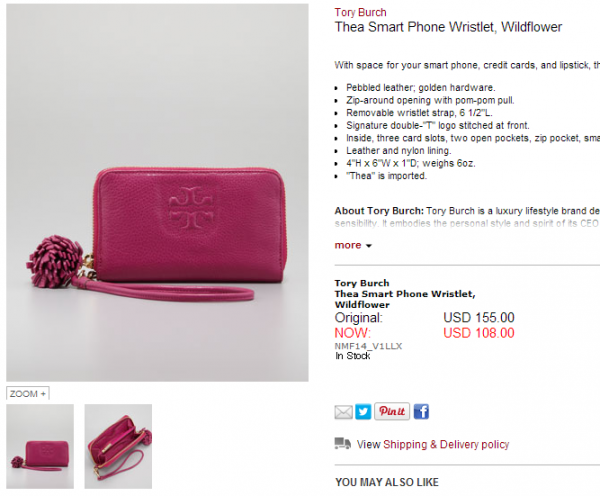This screenshot has height=496, width=600.
Task: Click the ZOOM + button
Action: point(28,393)
